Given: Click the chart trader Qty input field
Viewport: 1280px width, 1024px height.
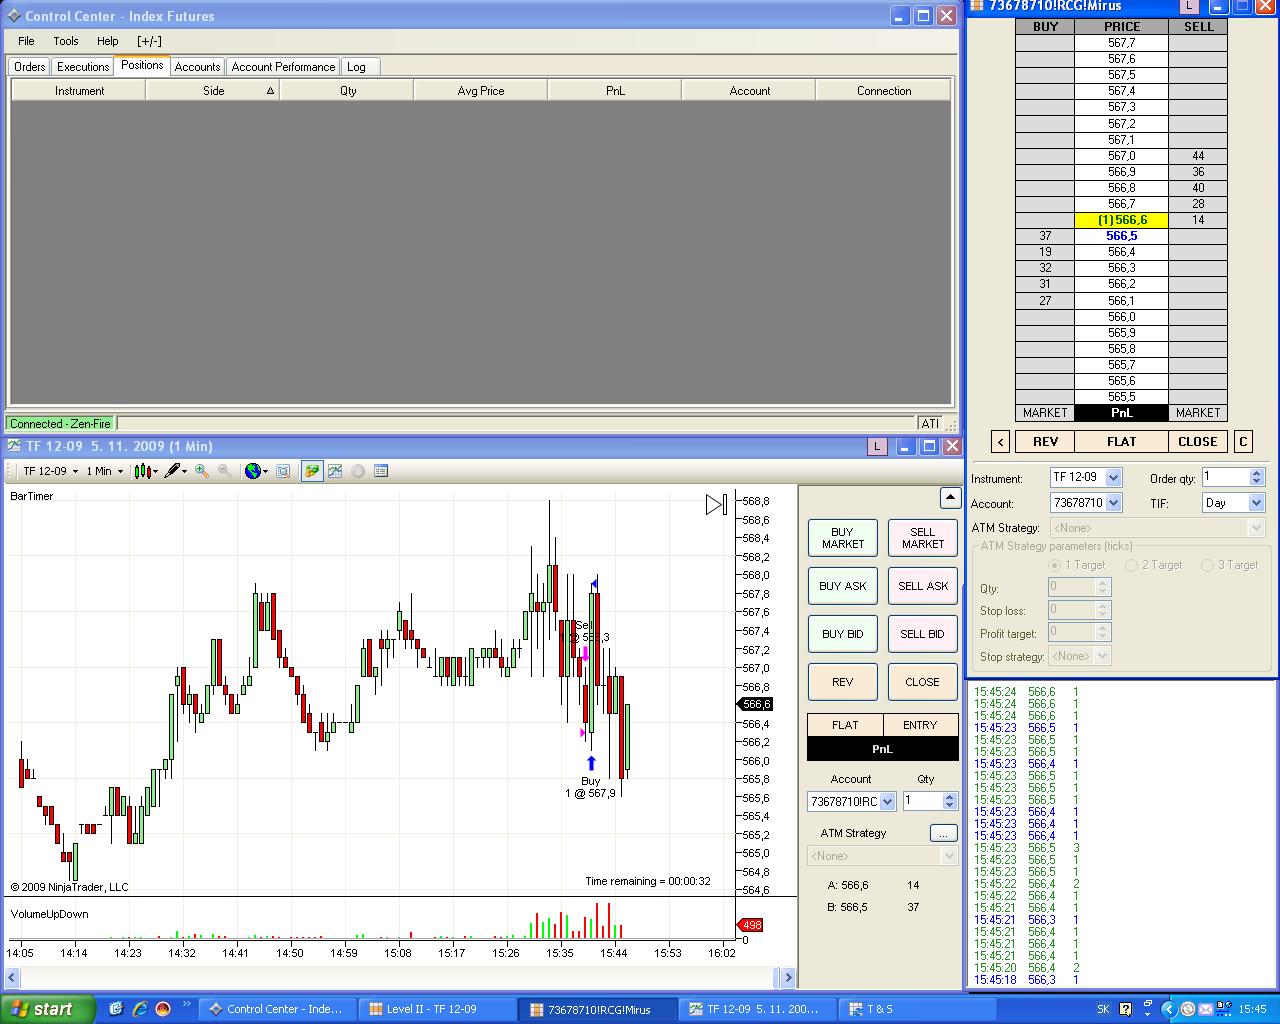Looking at the screenshot, I should (x=922, y=802).
